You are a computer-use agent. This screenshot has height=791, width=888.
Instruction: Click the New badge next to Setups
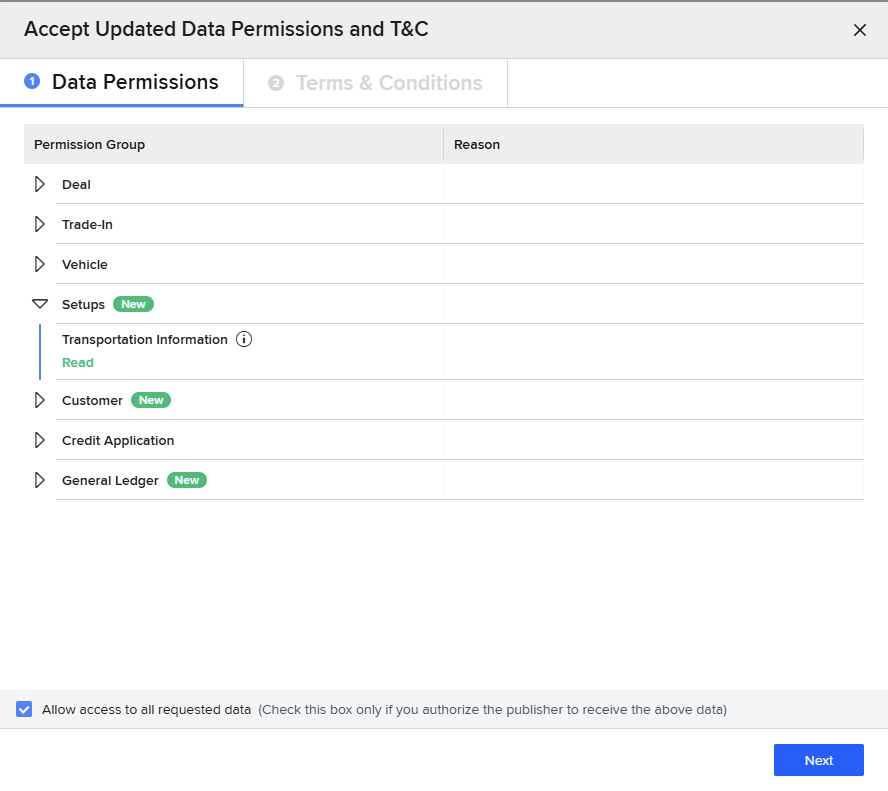point(133,304)
